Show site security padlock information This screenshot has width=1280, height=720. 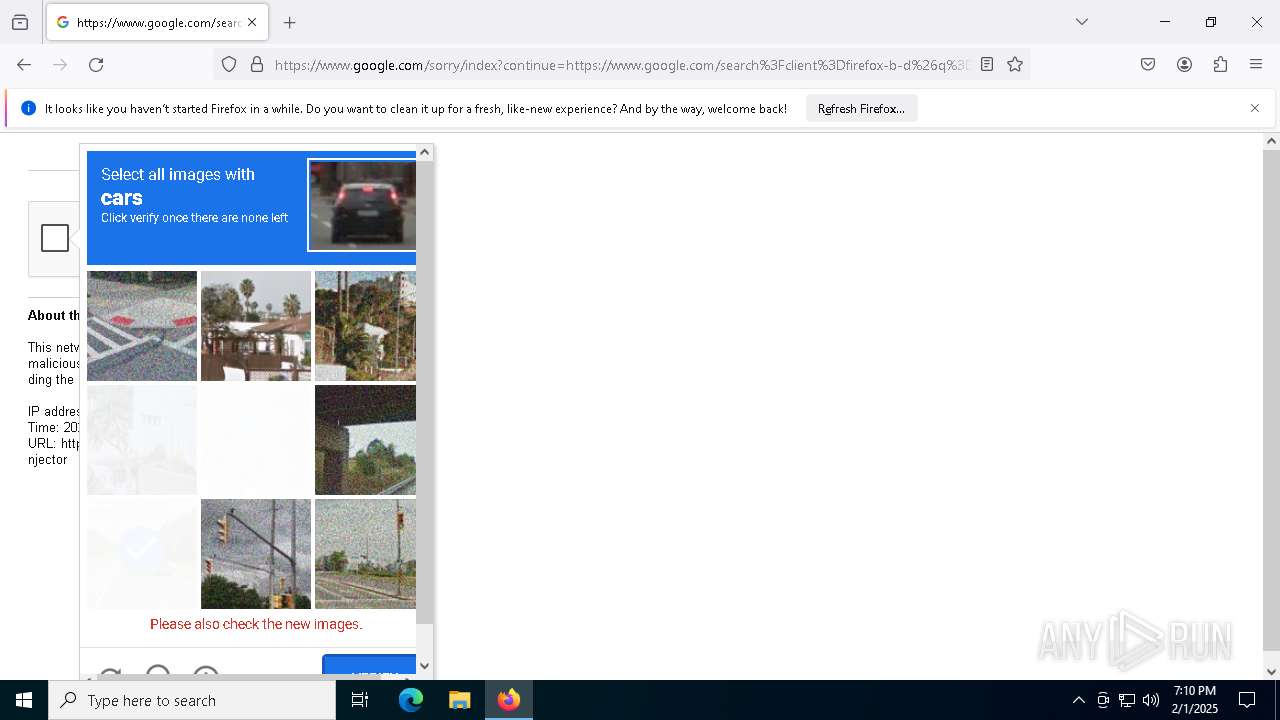257,65
